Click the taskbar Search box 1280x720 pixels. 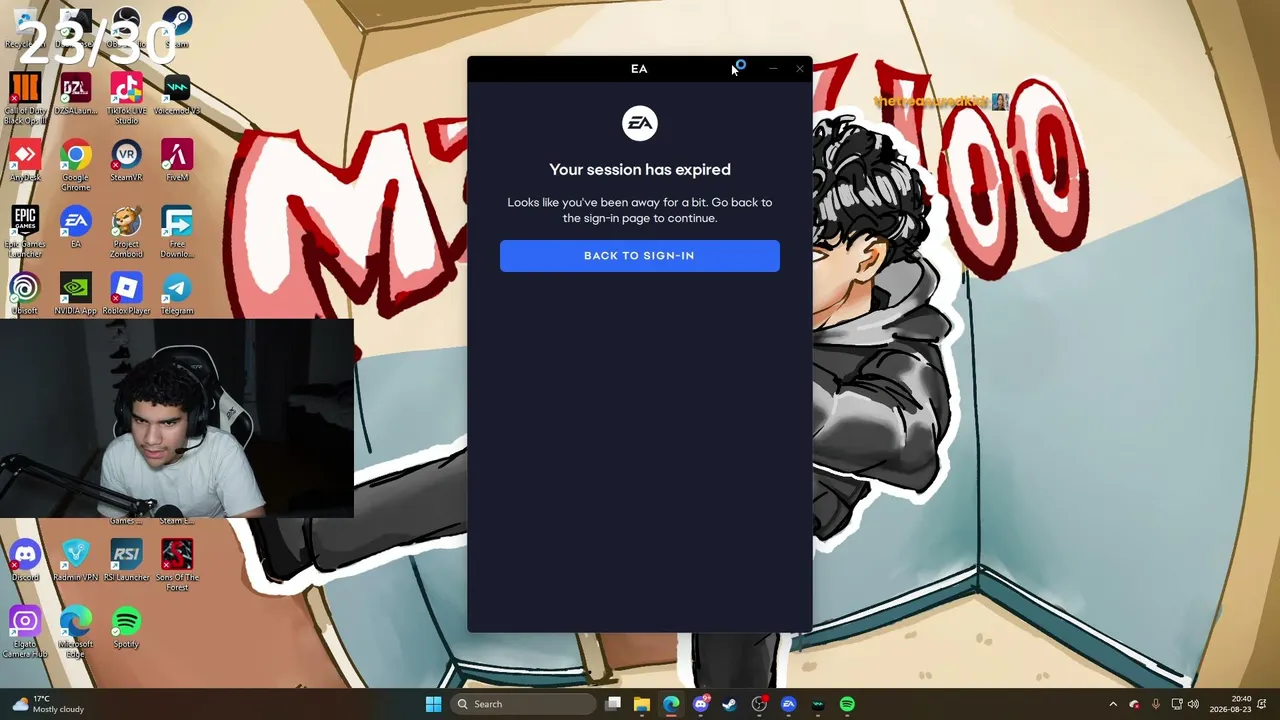pyautogui.click(x=522, y=704)
